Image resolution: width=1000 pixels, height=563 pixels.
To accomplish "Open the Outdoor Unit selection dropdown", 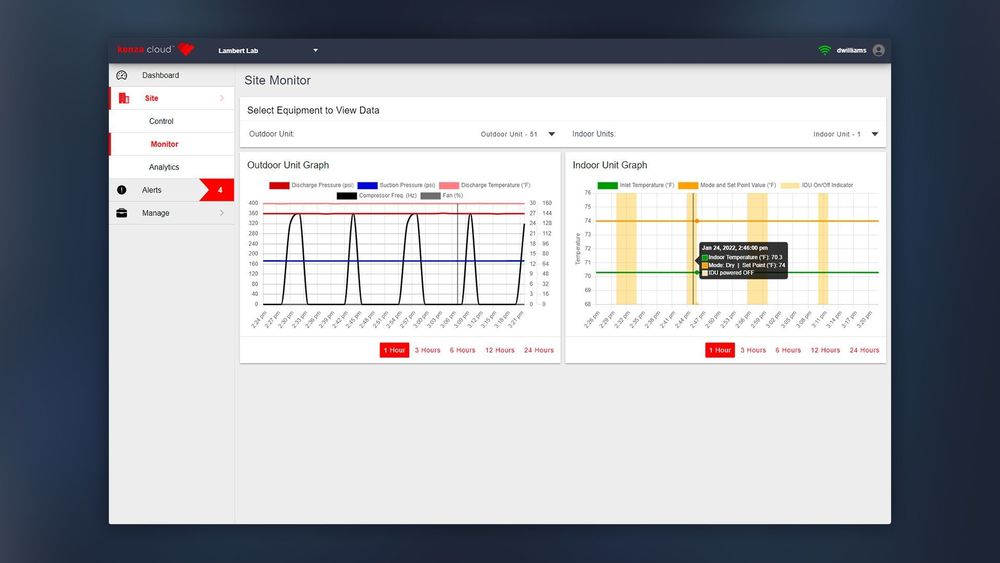I will click(x=551, y=134).
